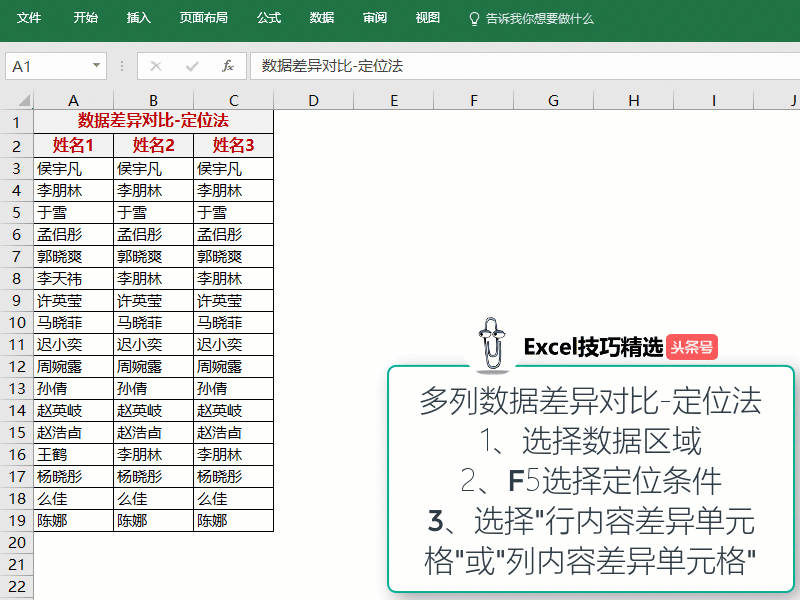Click 于雪 in column B
Screen dimensions: 800x600
[x=154, y=212]
